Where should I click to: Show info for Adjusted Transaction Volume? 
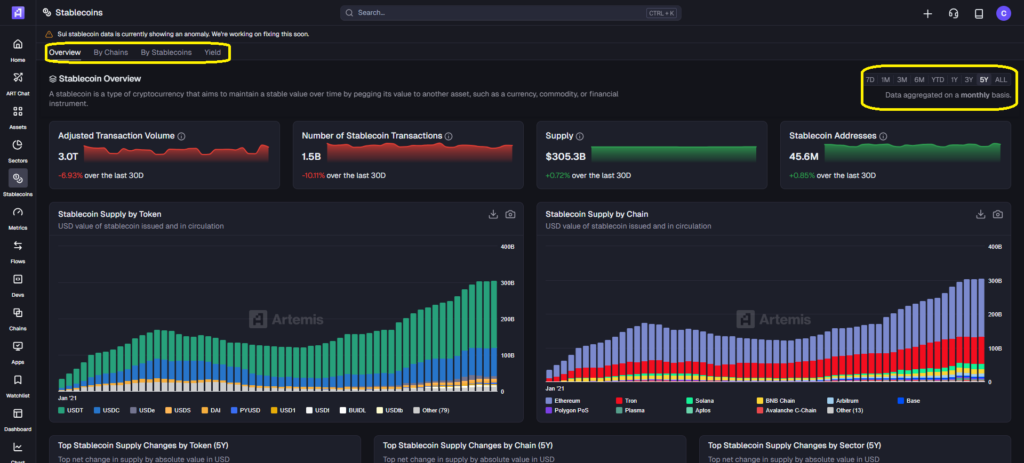[181, 135]
